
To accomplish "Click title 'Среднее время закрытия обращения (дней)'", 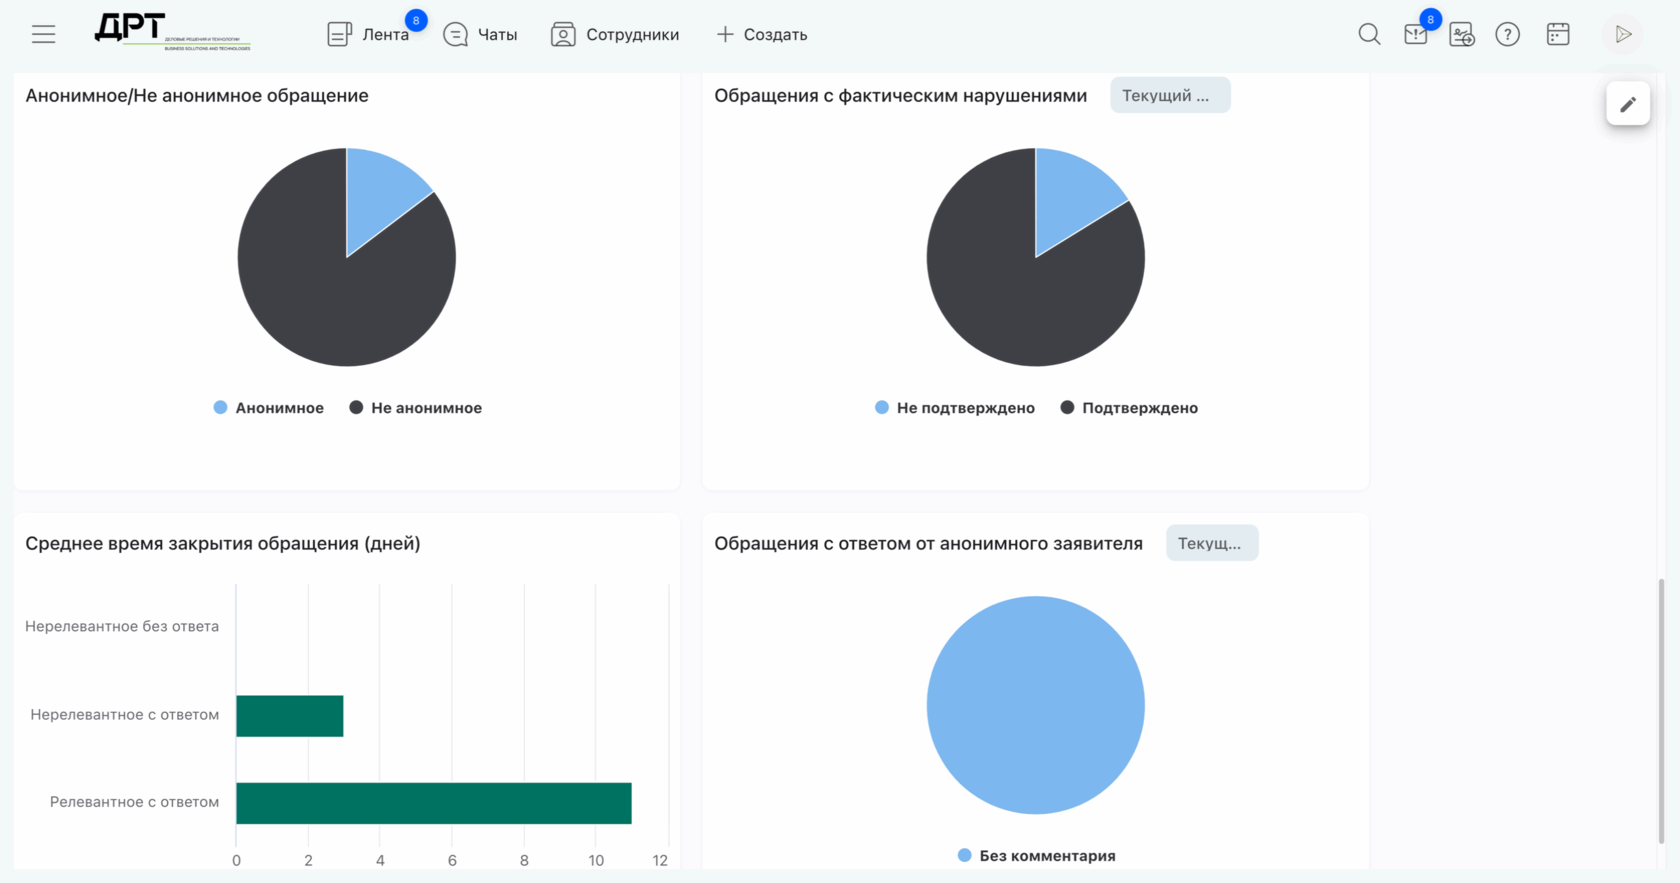I will 223,544.
